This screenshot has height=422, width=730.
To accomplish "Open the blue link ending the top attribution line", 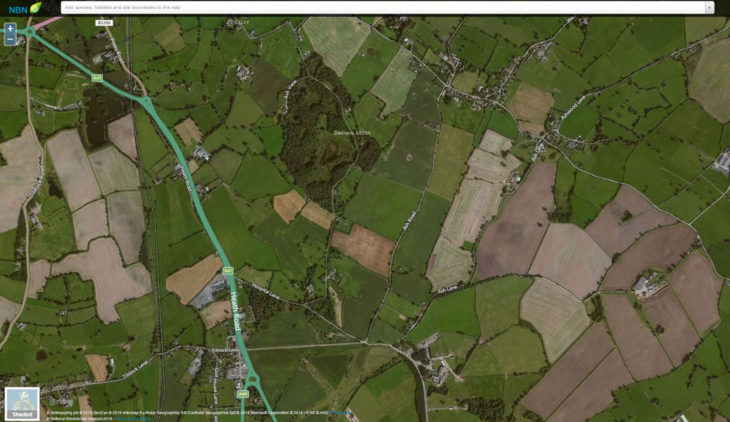I will tap(341, 413).
